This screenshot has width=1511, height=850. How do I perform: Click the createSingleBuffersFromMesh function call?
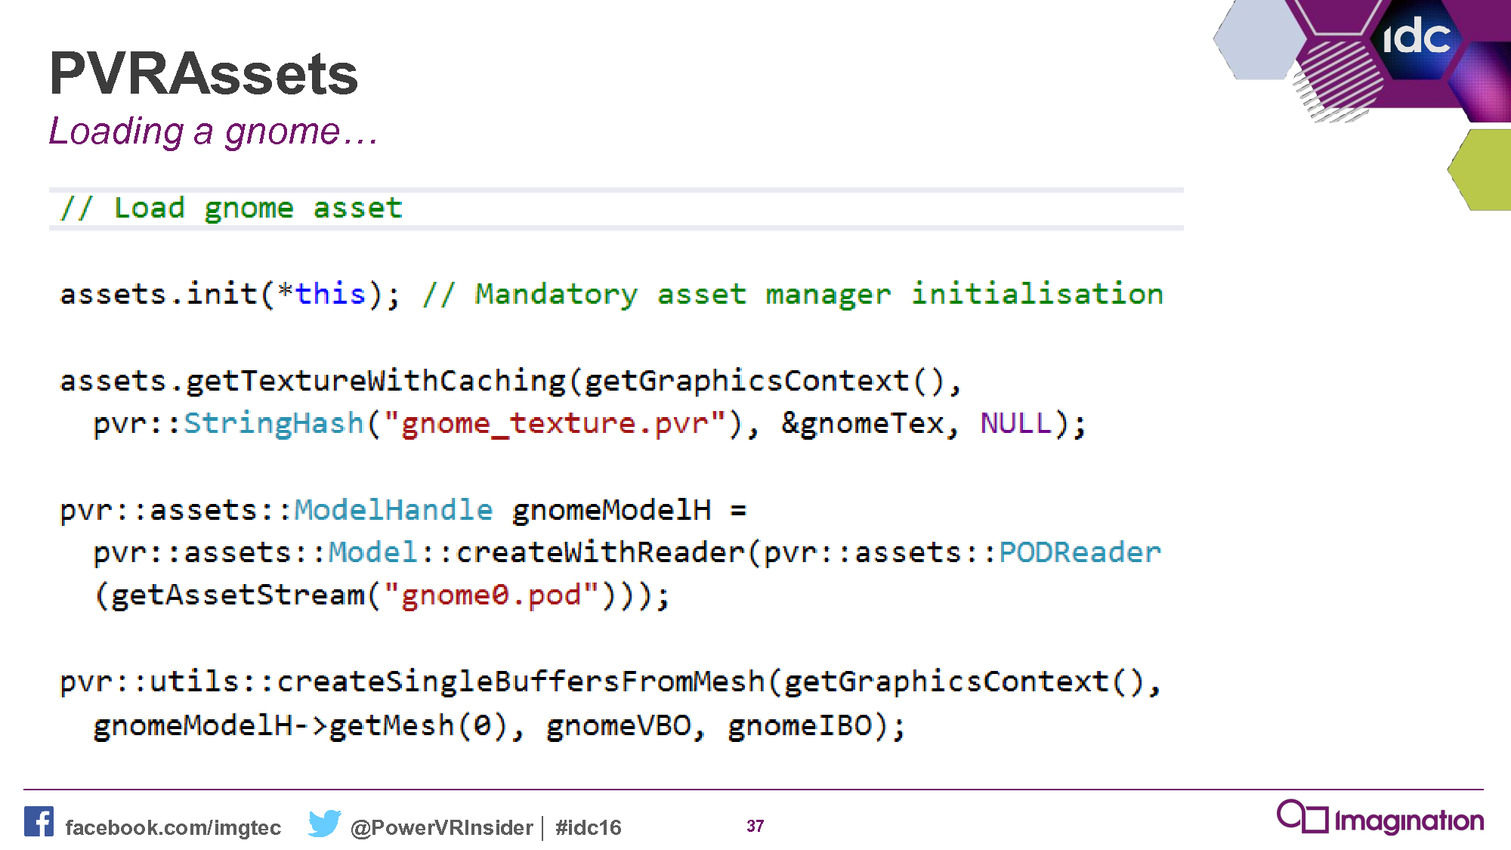pos(520,682)
